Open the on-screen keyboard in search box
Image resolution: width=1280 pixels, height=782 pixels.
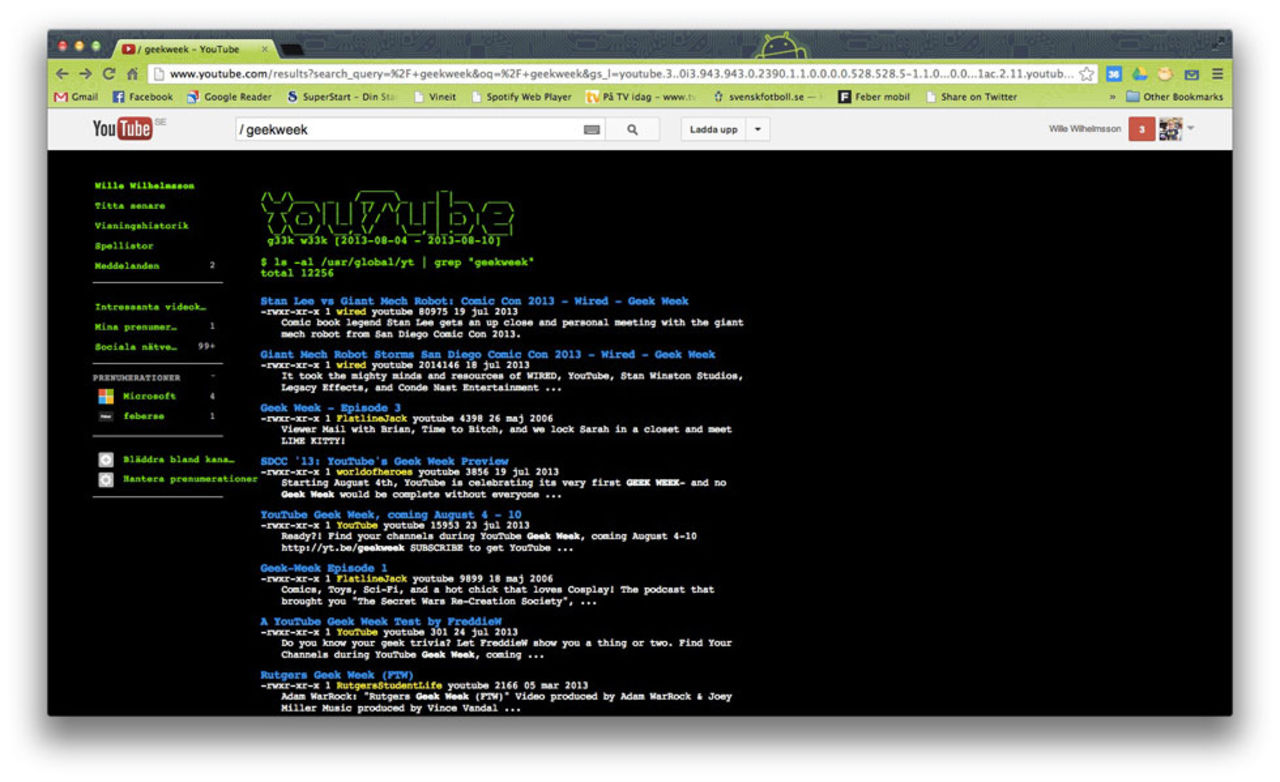(x=592, y=130)
